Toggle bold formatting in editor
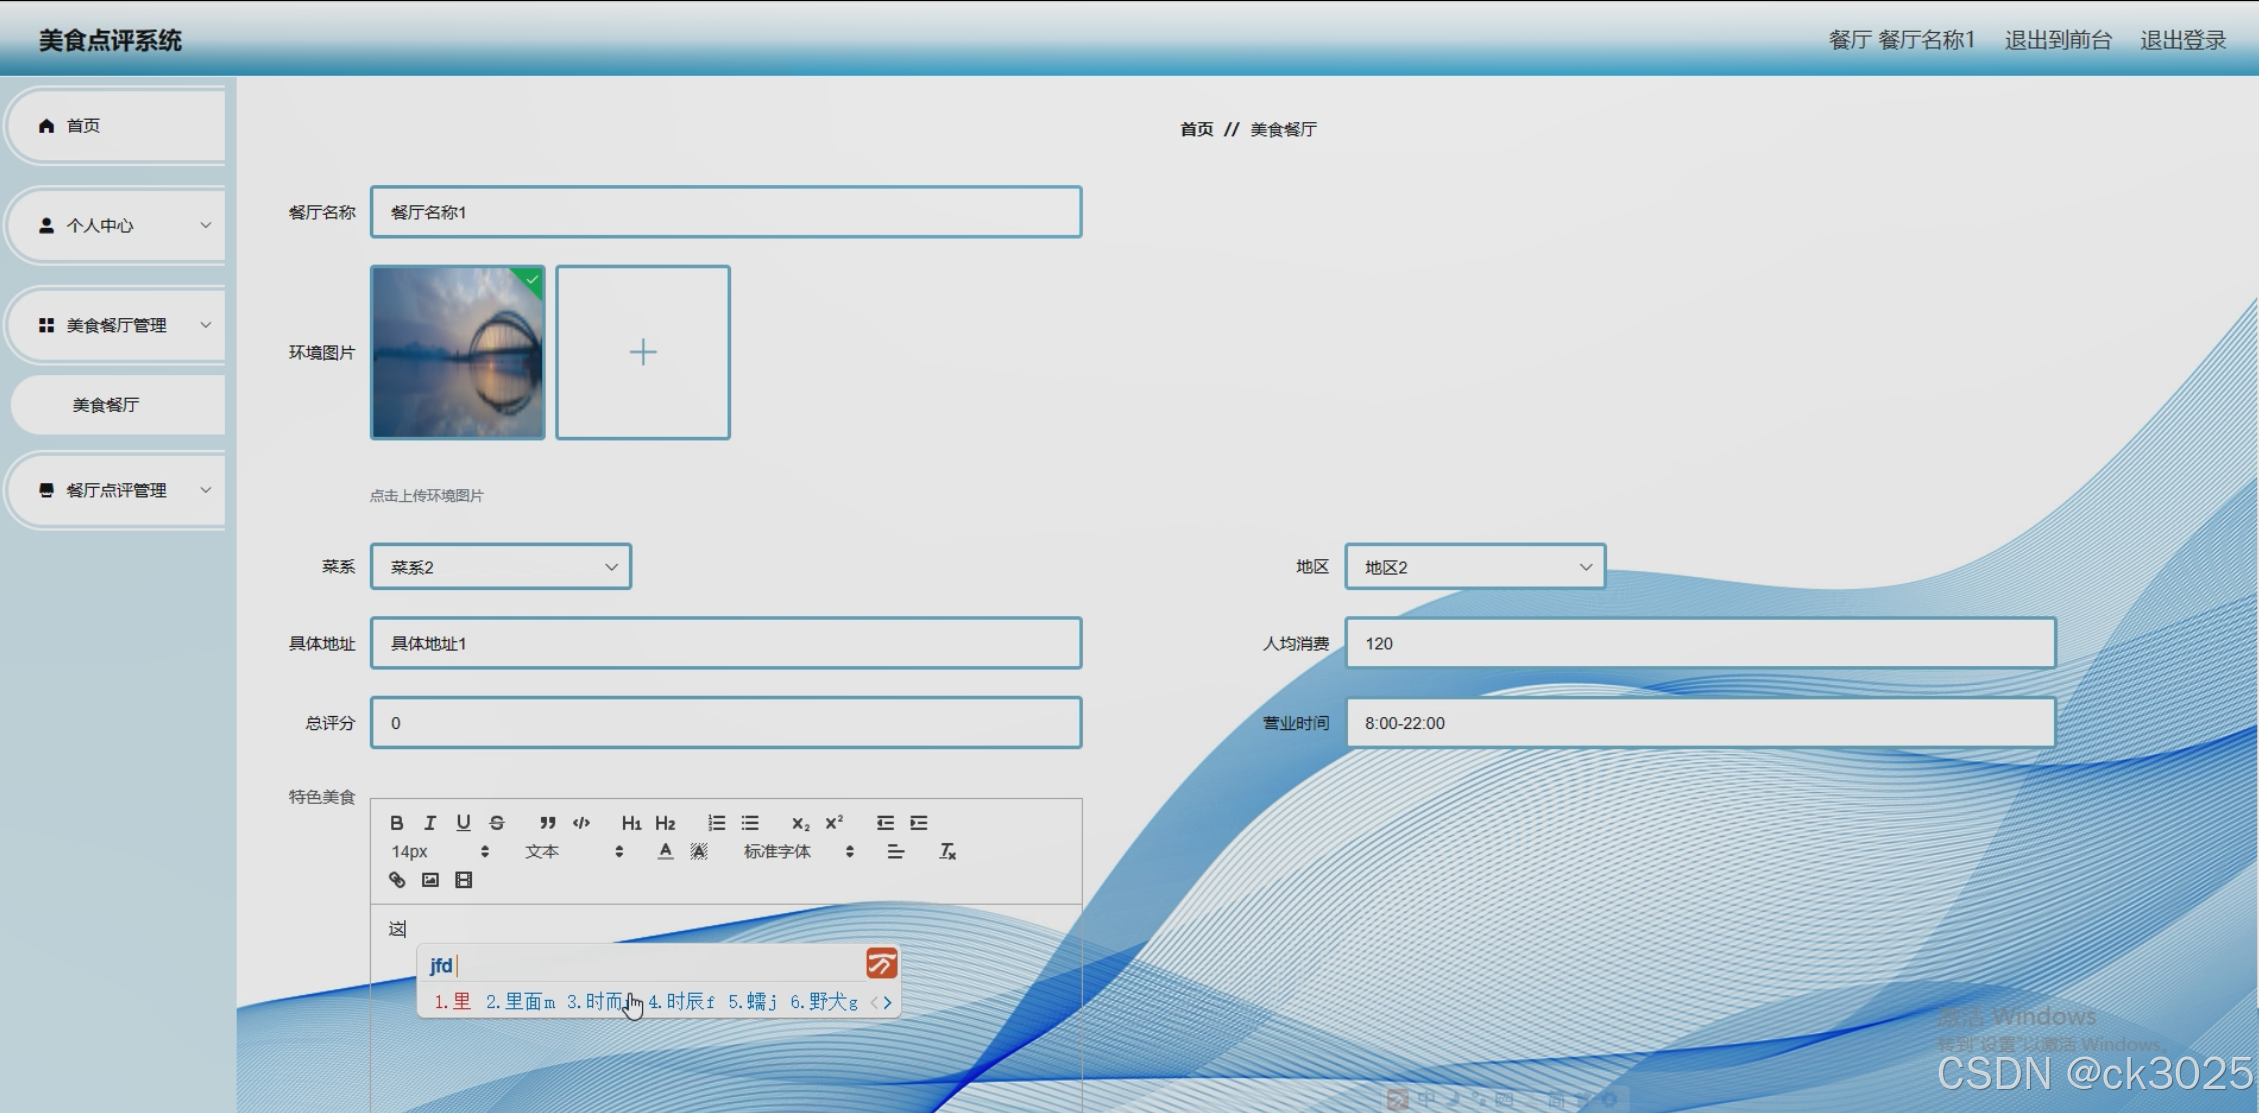This screenshot has height=1113, width=2259. [x=396, y=823]
